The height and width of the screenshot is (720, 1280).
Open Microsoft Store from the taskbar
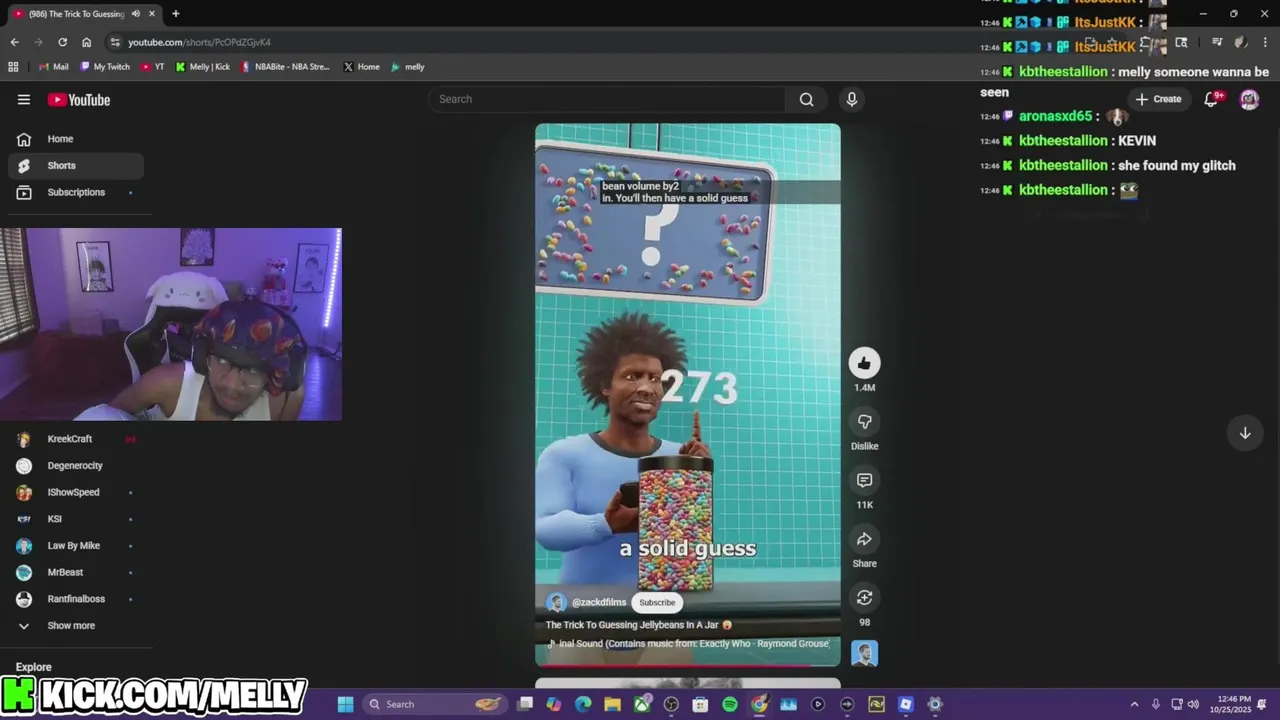click(x=701, y=704)
